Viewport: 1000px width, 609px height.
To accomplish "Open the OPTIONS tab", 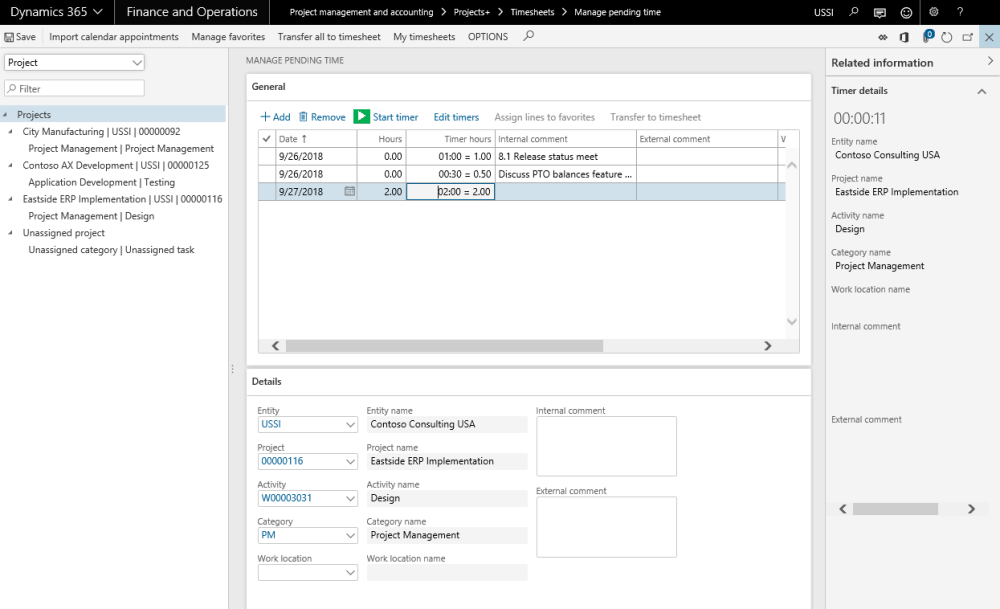I will pos(488,37).
